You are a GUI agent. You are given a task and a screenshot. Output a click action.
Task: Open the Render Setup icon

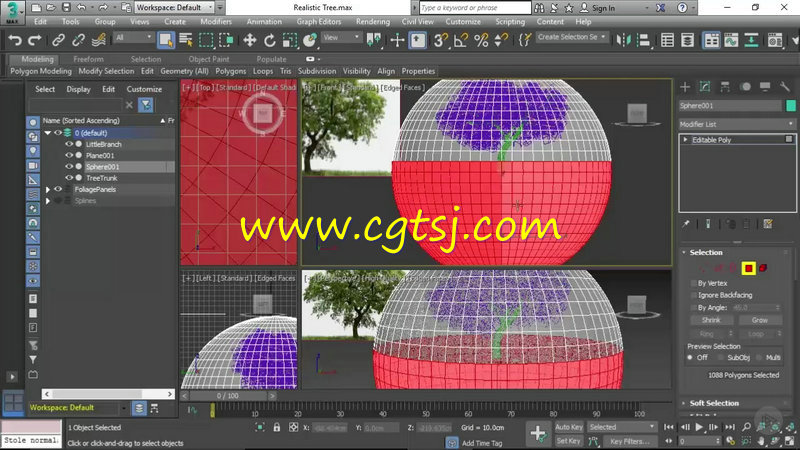click(775, 40)
